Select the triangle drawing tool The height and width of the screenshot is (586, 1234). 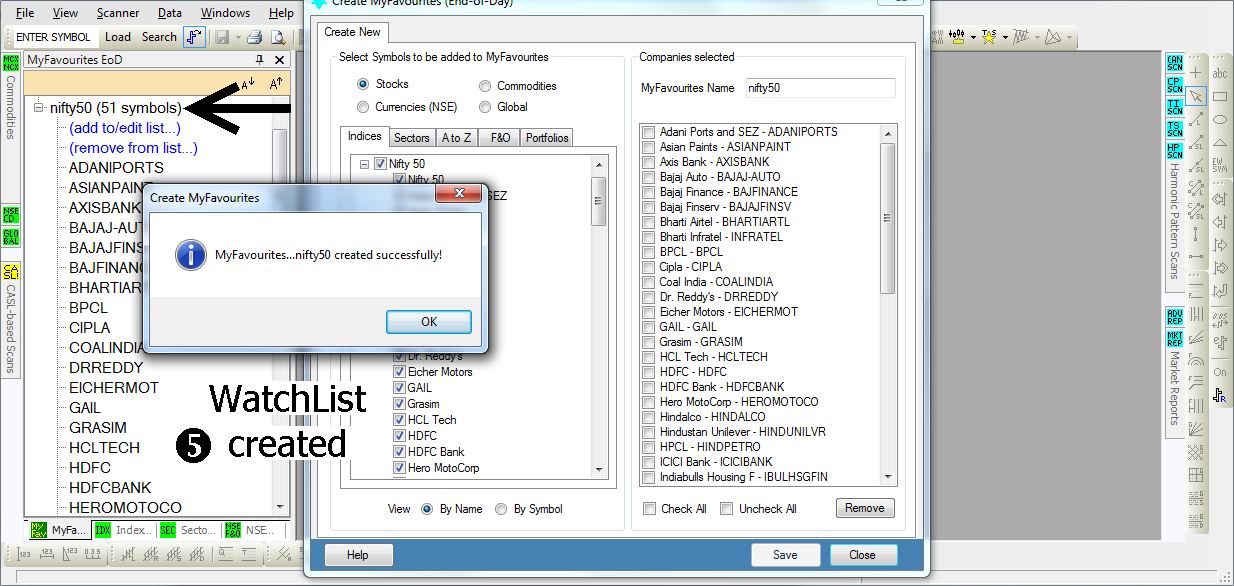(1220, 142)
